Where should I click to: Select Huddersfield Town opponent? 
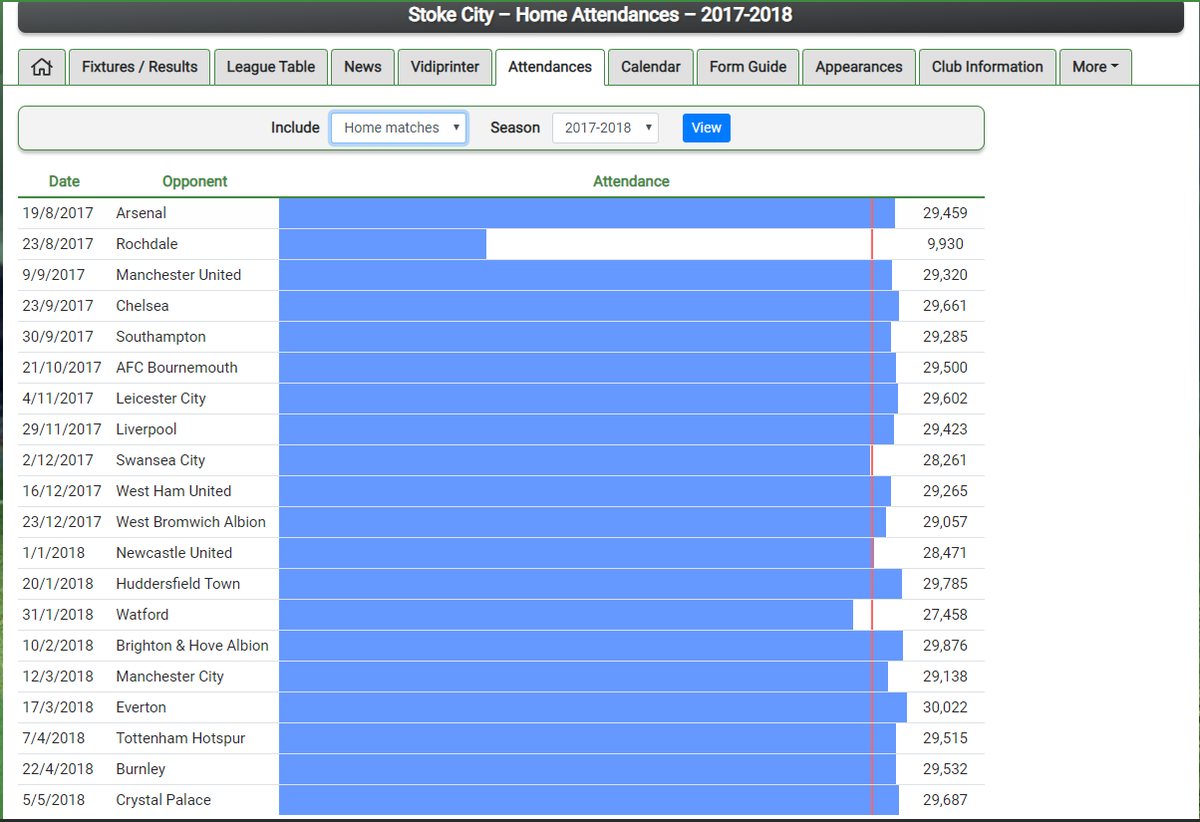178,584
